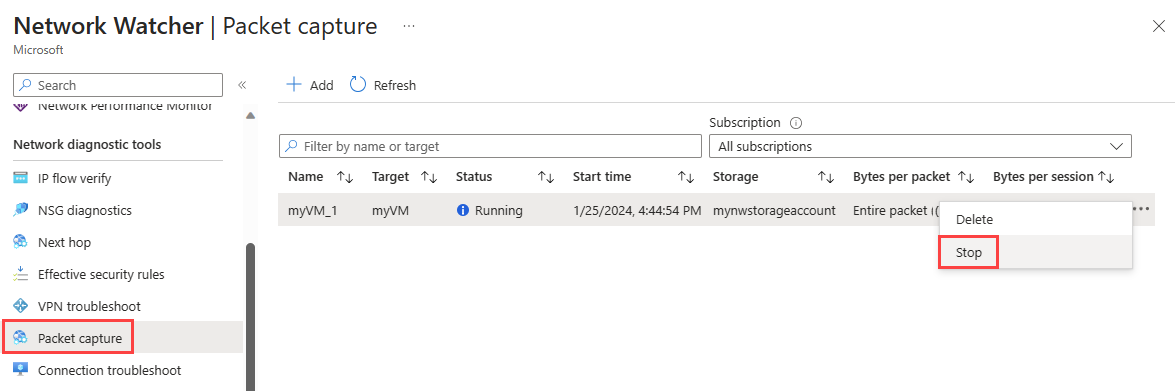Click the sidebar scrollbar up arrow
The height and width of the screenshot is (391, 1175).
click(250, 115)
